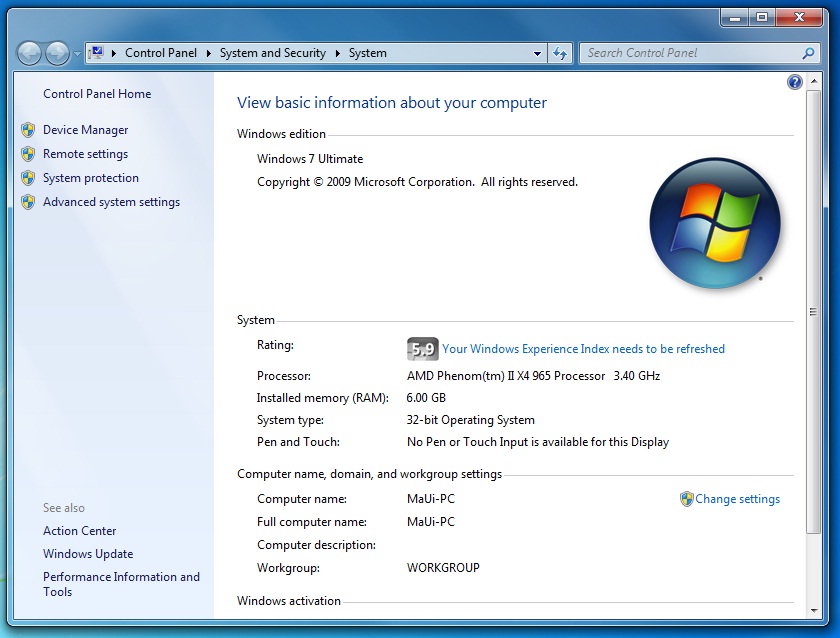
Task: Click shield icon beside Change settings
Action: pyautogui.click(x=687, y=499)
